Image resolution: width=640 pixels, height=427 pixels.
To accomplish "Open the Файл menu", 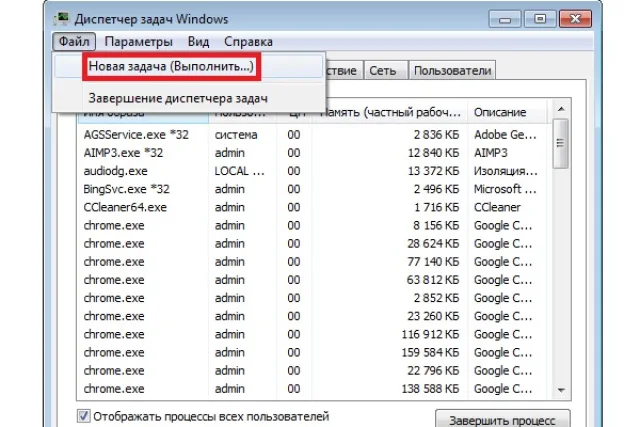I will 74,42.
